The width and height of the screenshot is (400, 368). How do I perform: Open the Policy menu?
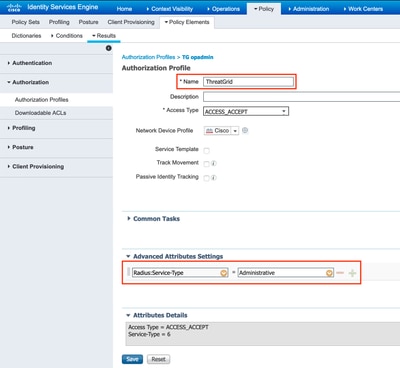coord(264,9)
